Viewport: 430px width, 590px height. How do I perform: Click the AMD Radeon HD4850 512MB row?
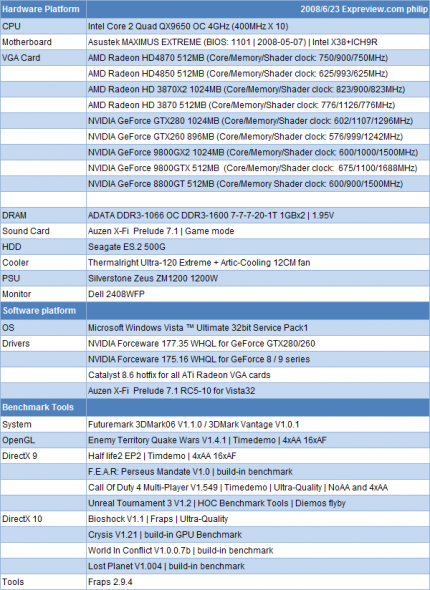pos(258,74)
